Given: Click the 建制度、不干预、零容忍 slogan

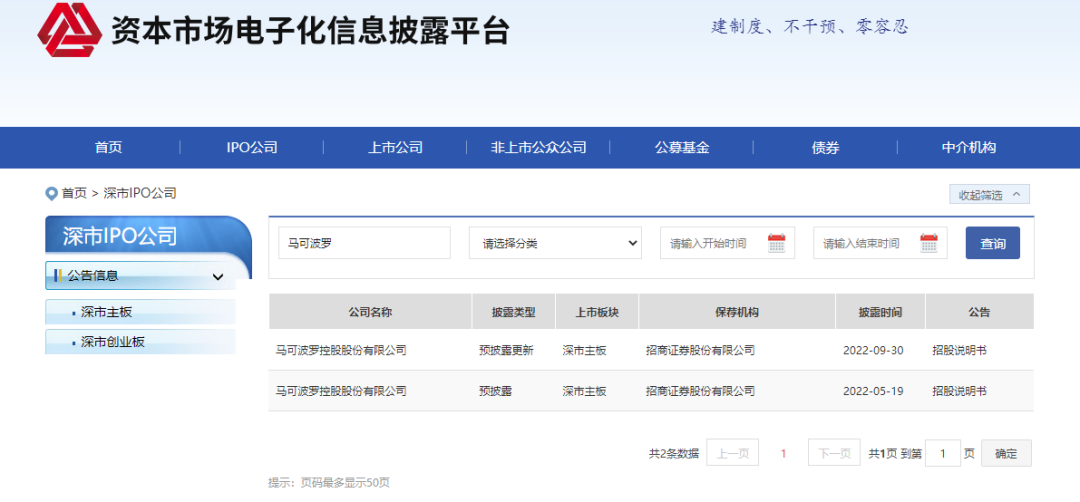Looking at the screenshot, I should click(810, 27).
